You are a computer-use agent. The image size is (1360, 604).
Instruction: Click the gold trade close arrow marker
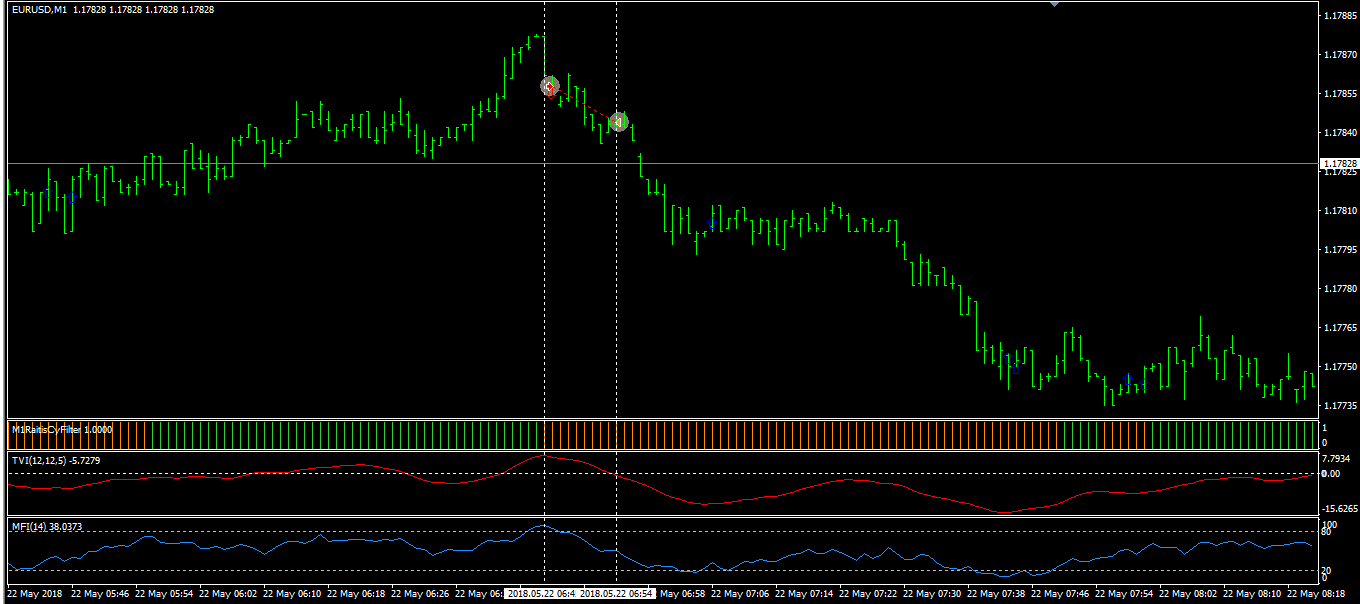pyautogui.click(x=619, y=121)
